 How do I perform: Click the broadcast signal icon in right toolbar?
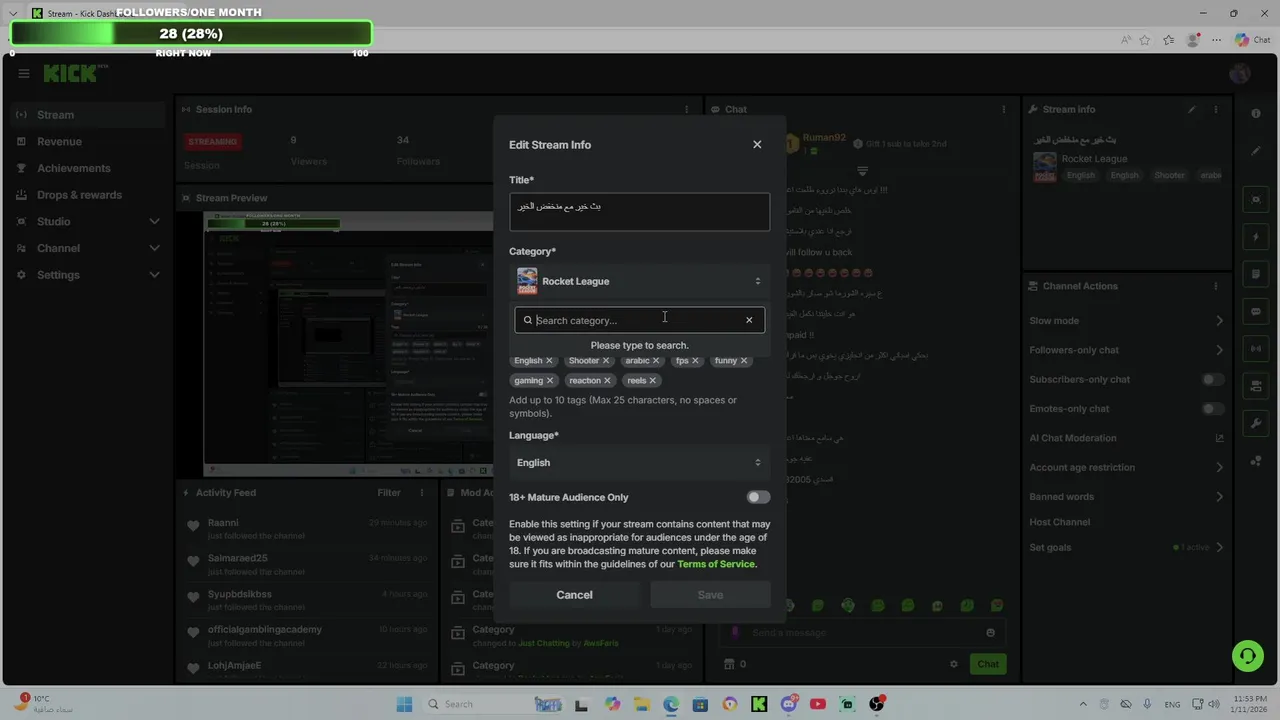pos(1256,349)
